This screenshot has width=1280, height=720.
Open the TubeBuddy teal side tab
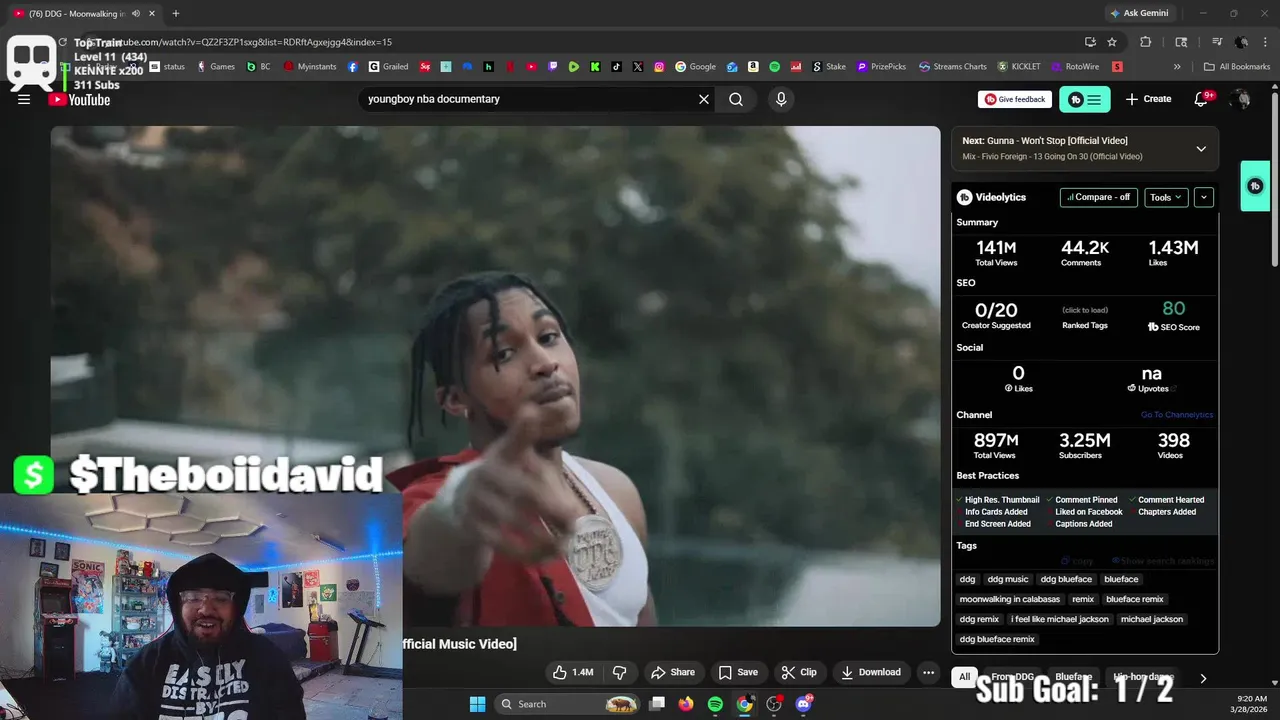[x=1255, y=186]
